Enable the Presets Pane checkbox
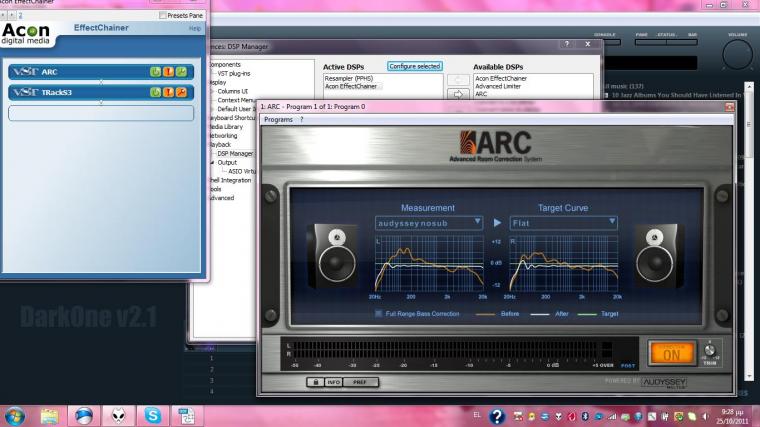This screenshot has height=427, width=760. pos(163,15)
